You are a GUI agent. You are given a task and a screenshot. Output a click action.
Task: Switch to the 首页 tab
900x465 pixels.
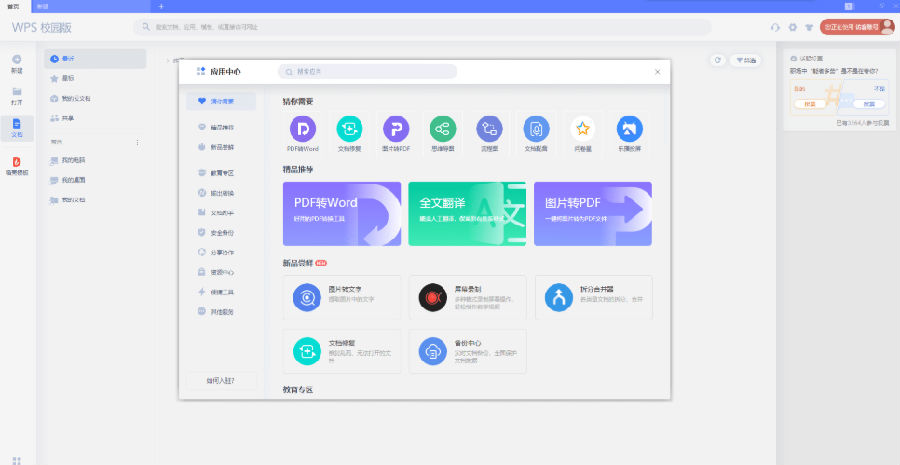14,6
